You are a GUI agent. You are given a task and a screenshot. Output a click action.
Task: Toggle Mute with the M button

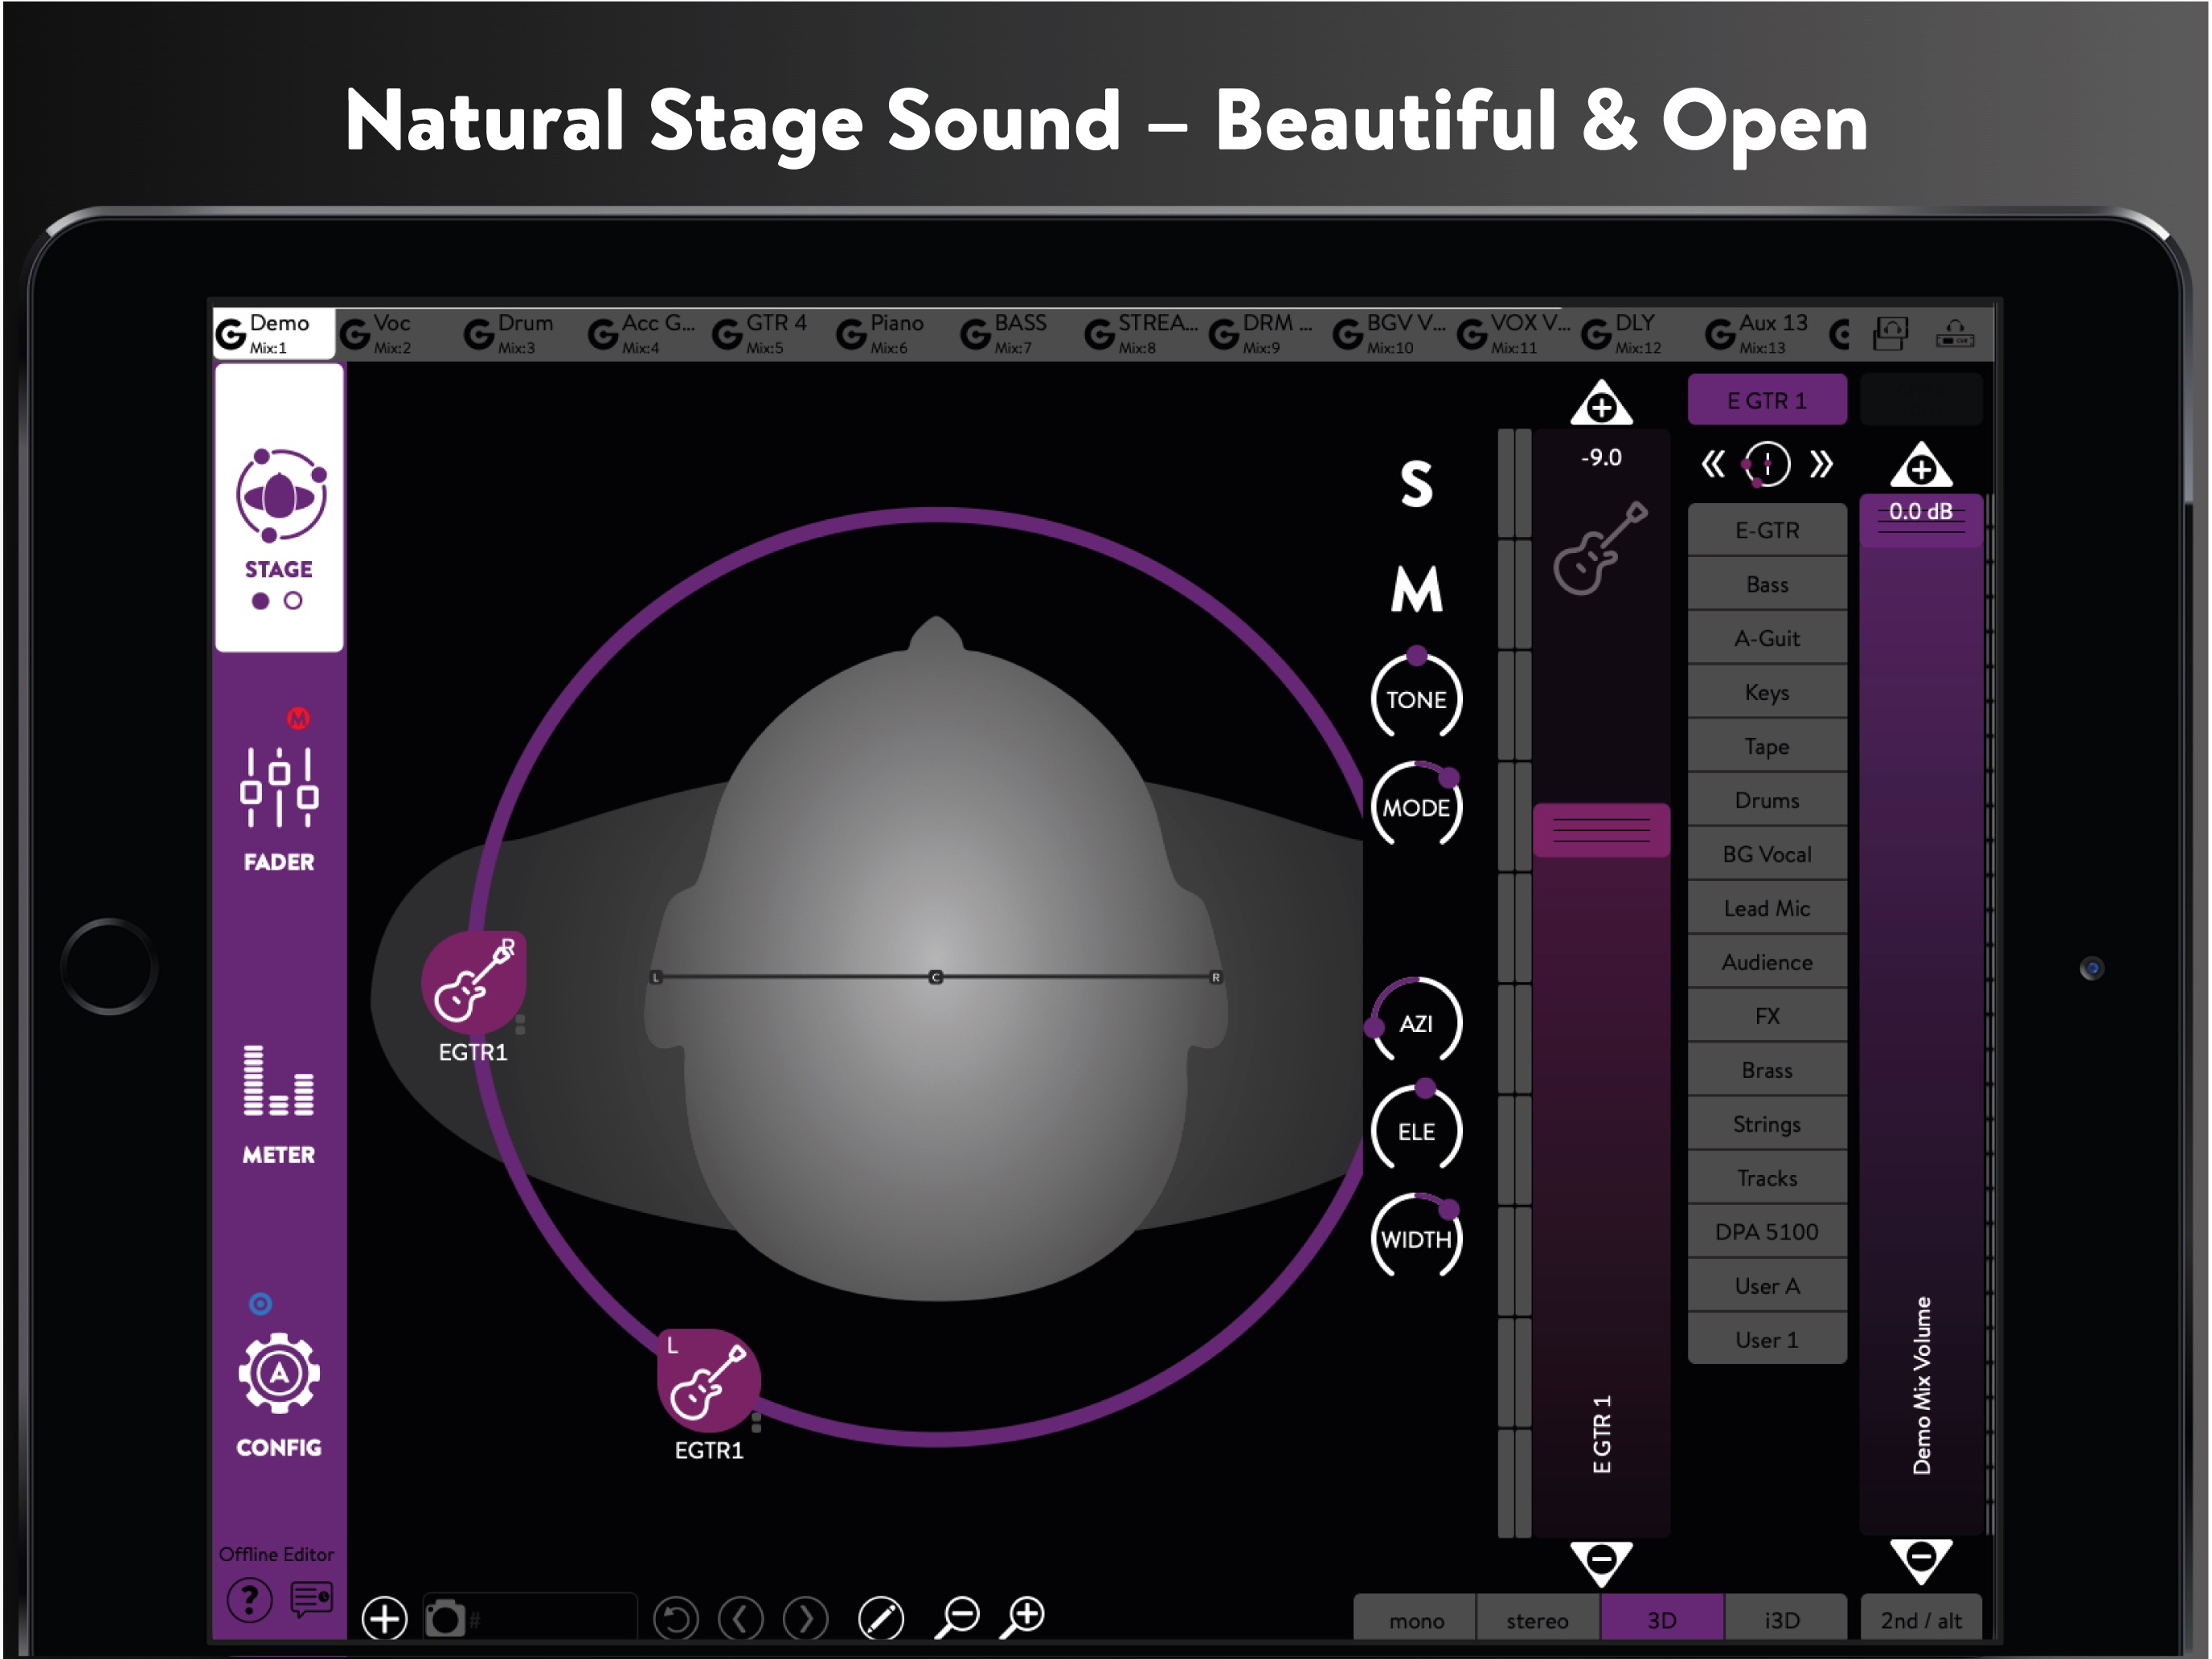tap(1417, 589)
